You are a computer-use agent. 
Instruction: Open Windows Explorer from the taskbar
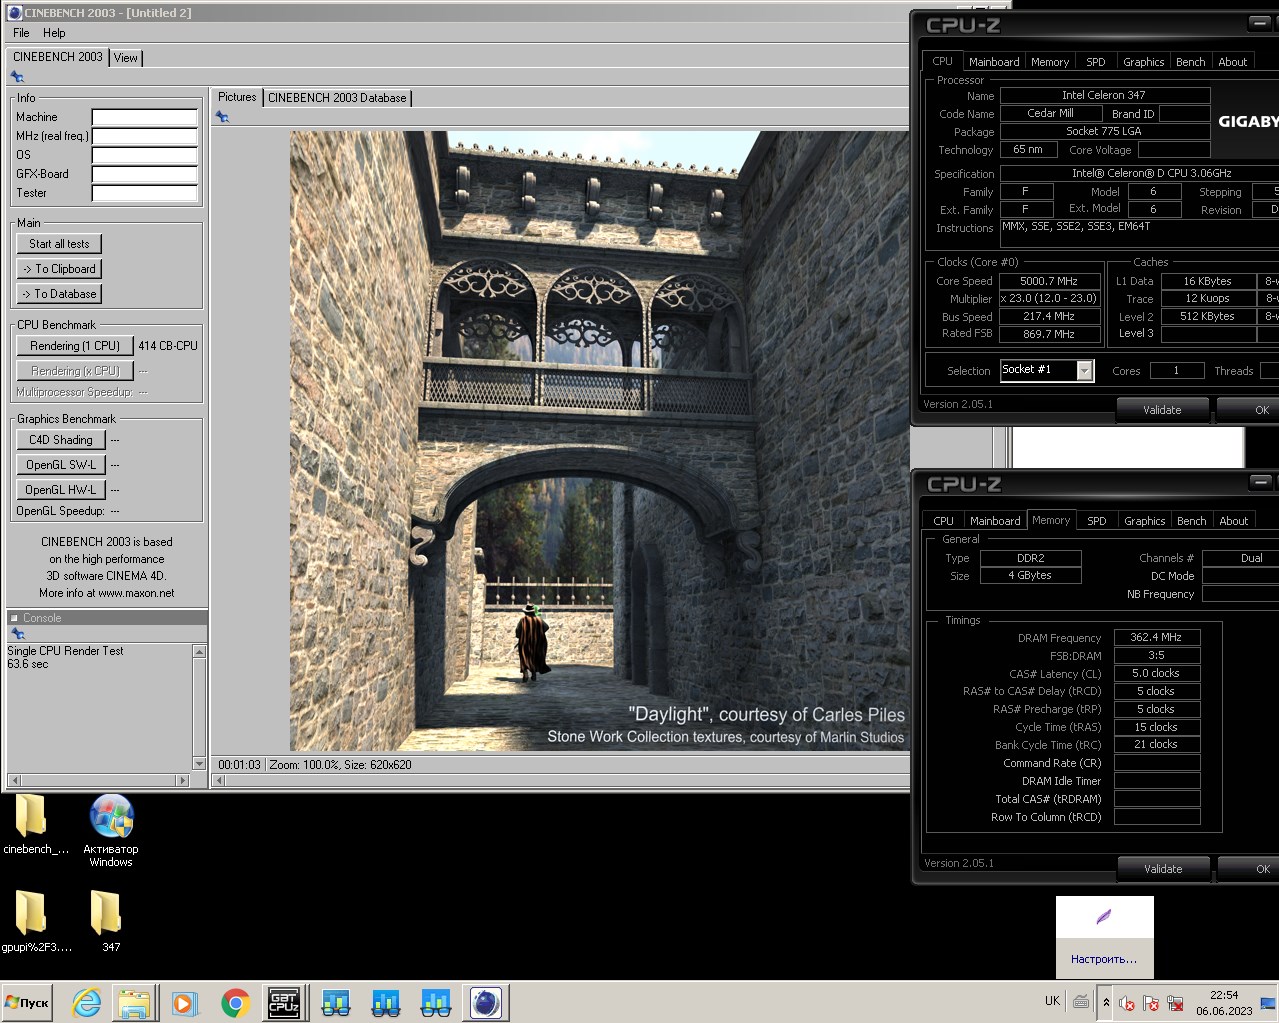(134, 1003)
